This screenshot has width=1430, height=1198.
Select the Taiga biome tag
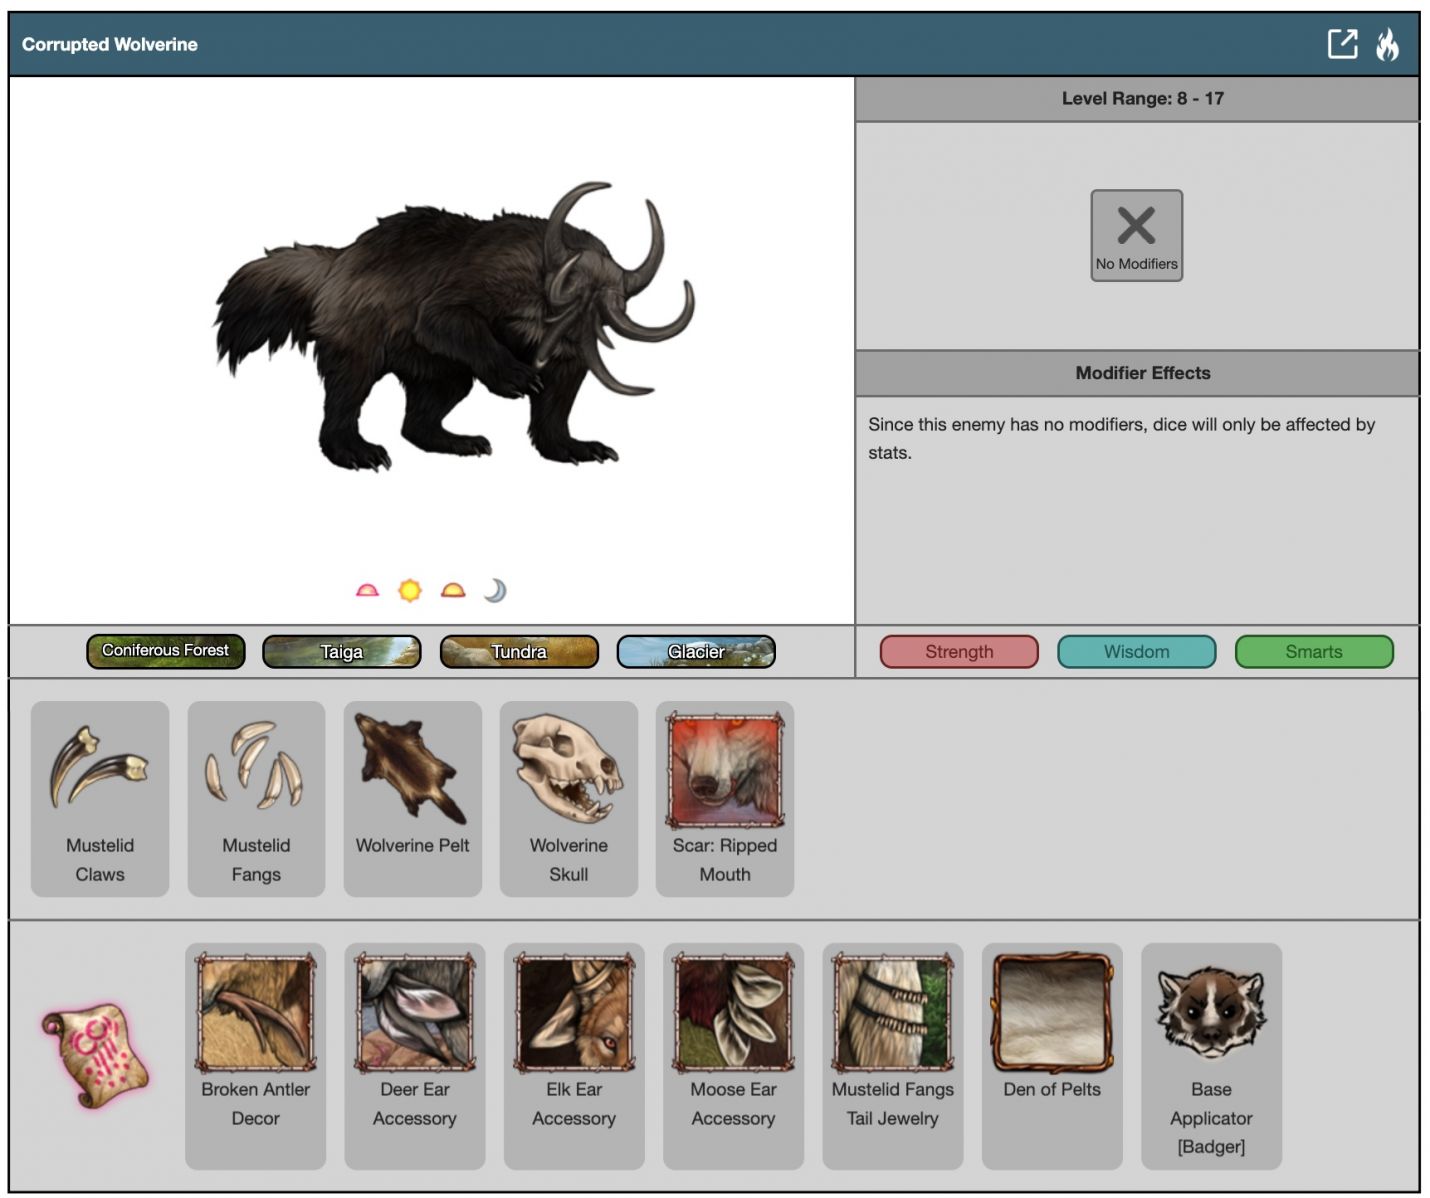342,652
